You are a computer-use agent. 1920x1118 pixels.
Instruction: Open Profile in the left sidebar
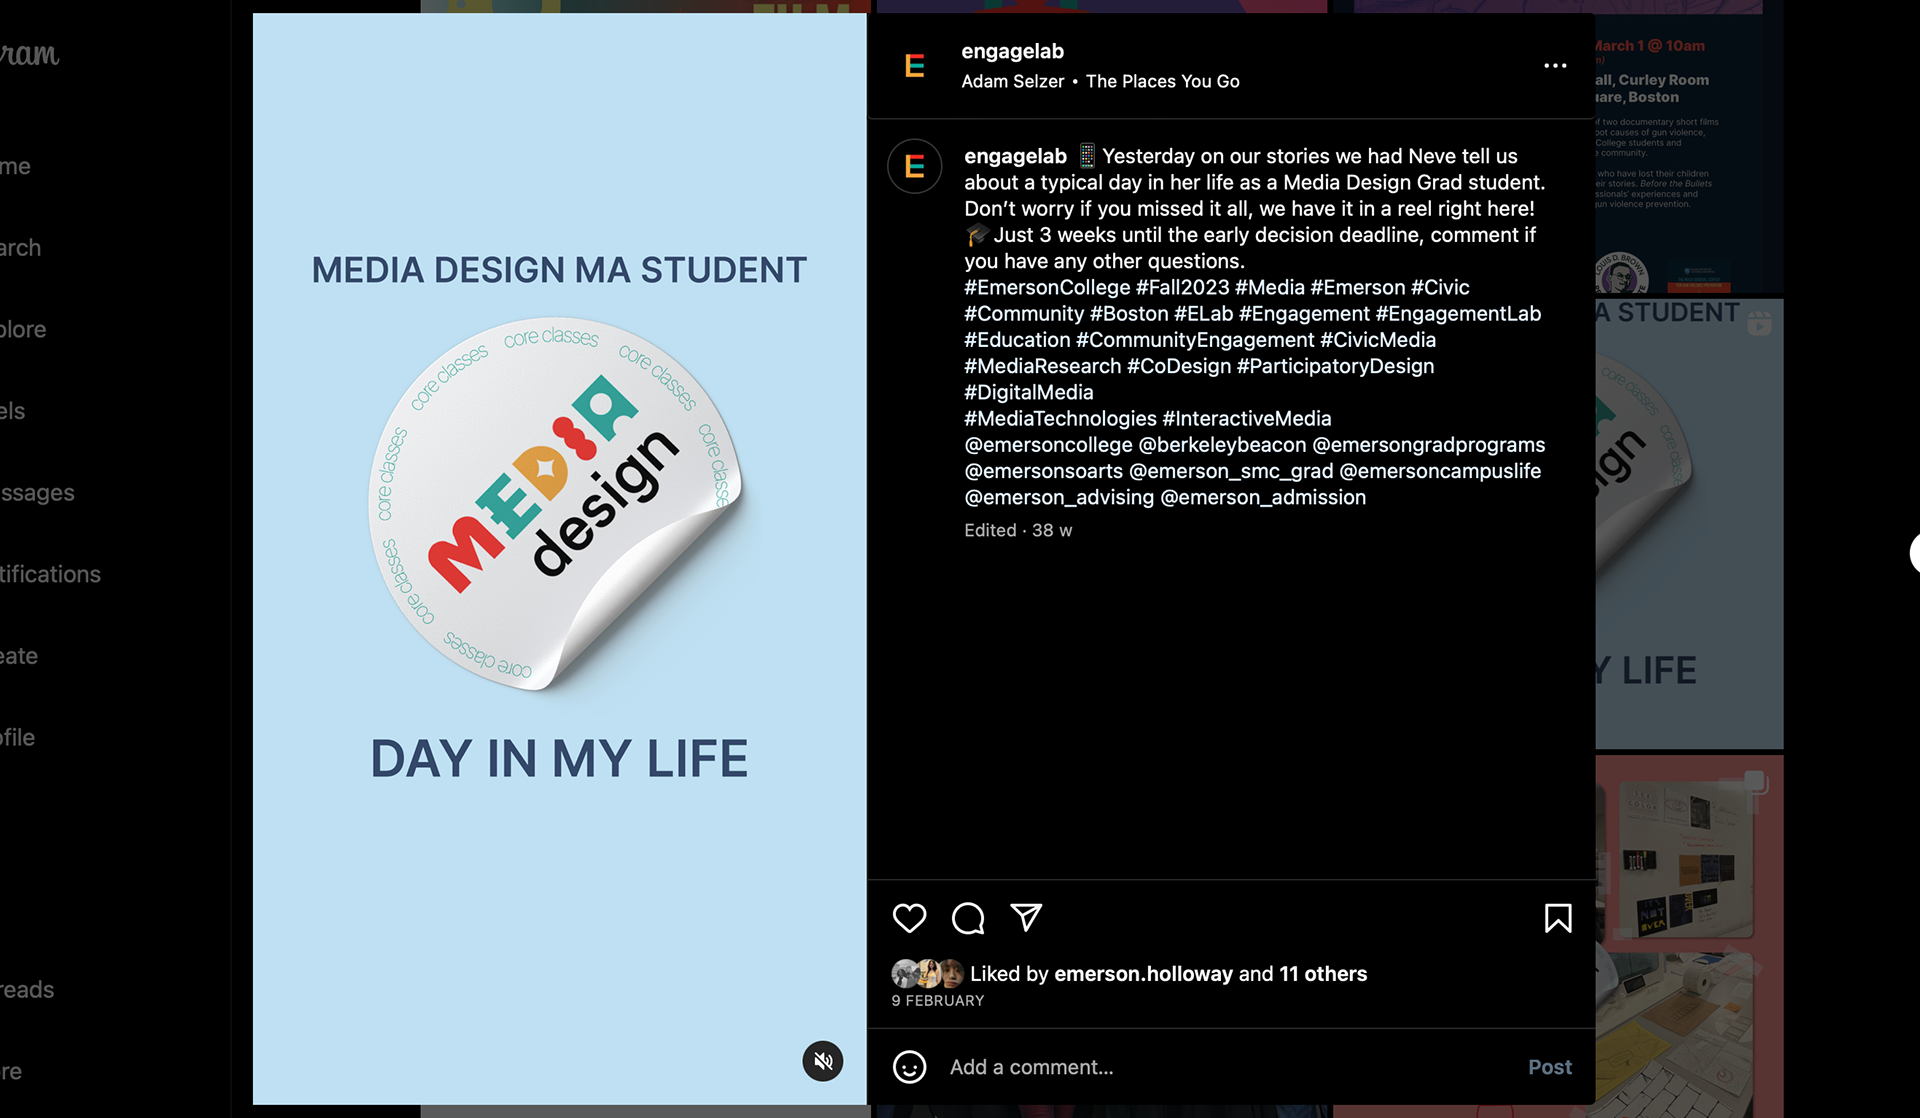[17, 737]
